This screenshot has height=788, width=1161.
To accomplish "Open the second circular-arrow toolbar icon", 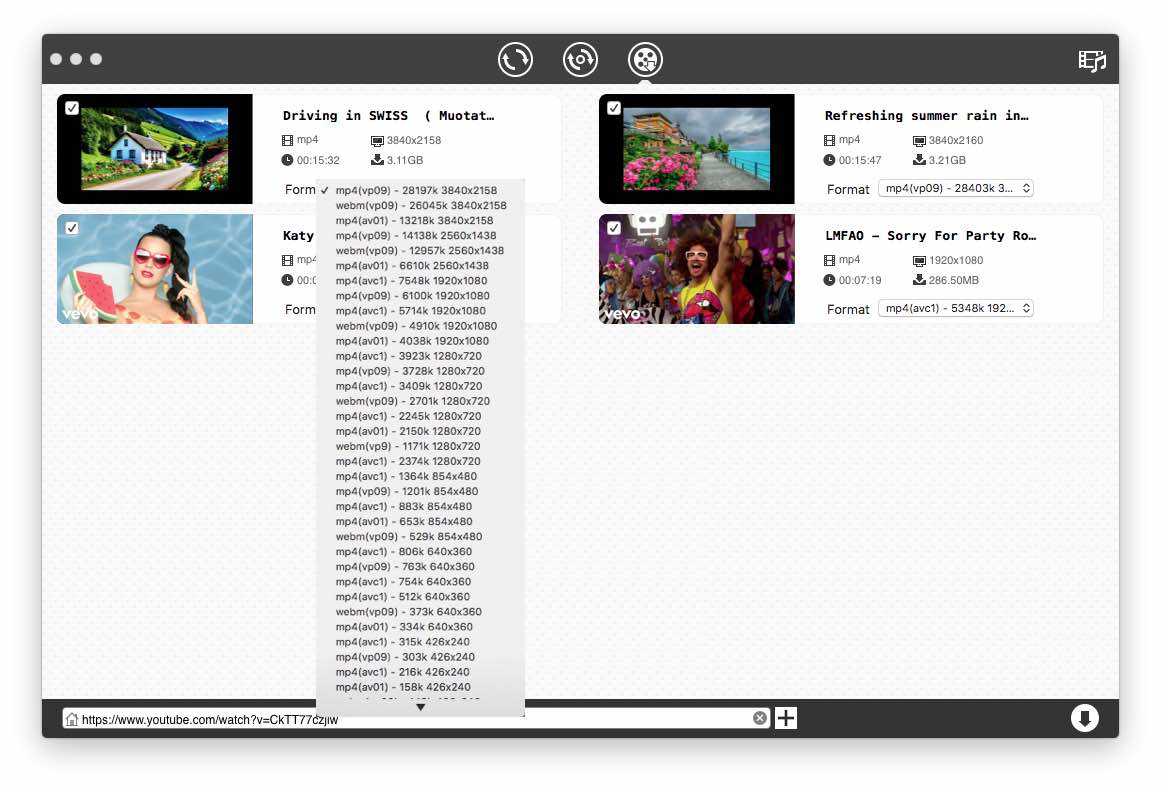I will click(580, 59).
